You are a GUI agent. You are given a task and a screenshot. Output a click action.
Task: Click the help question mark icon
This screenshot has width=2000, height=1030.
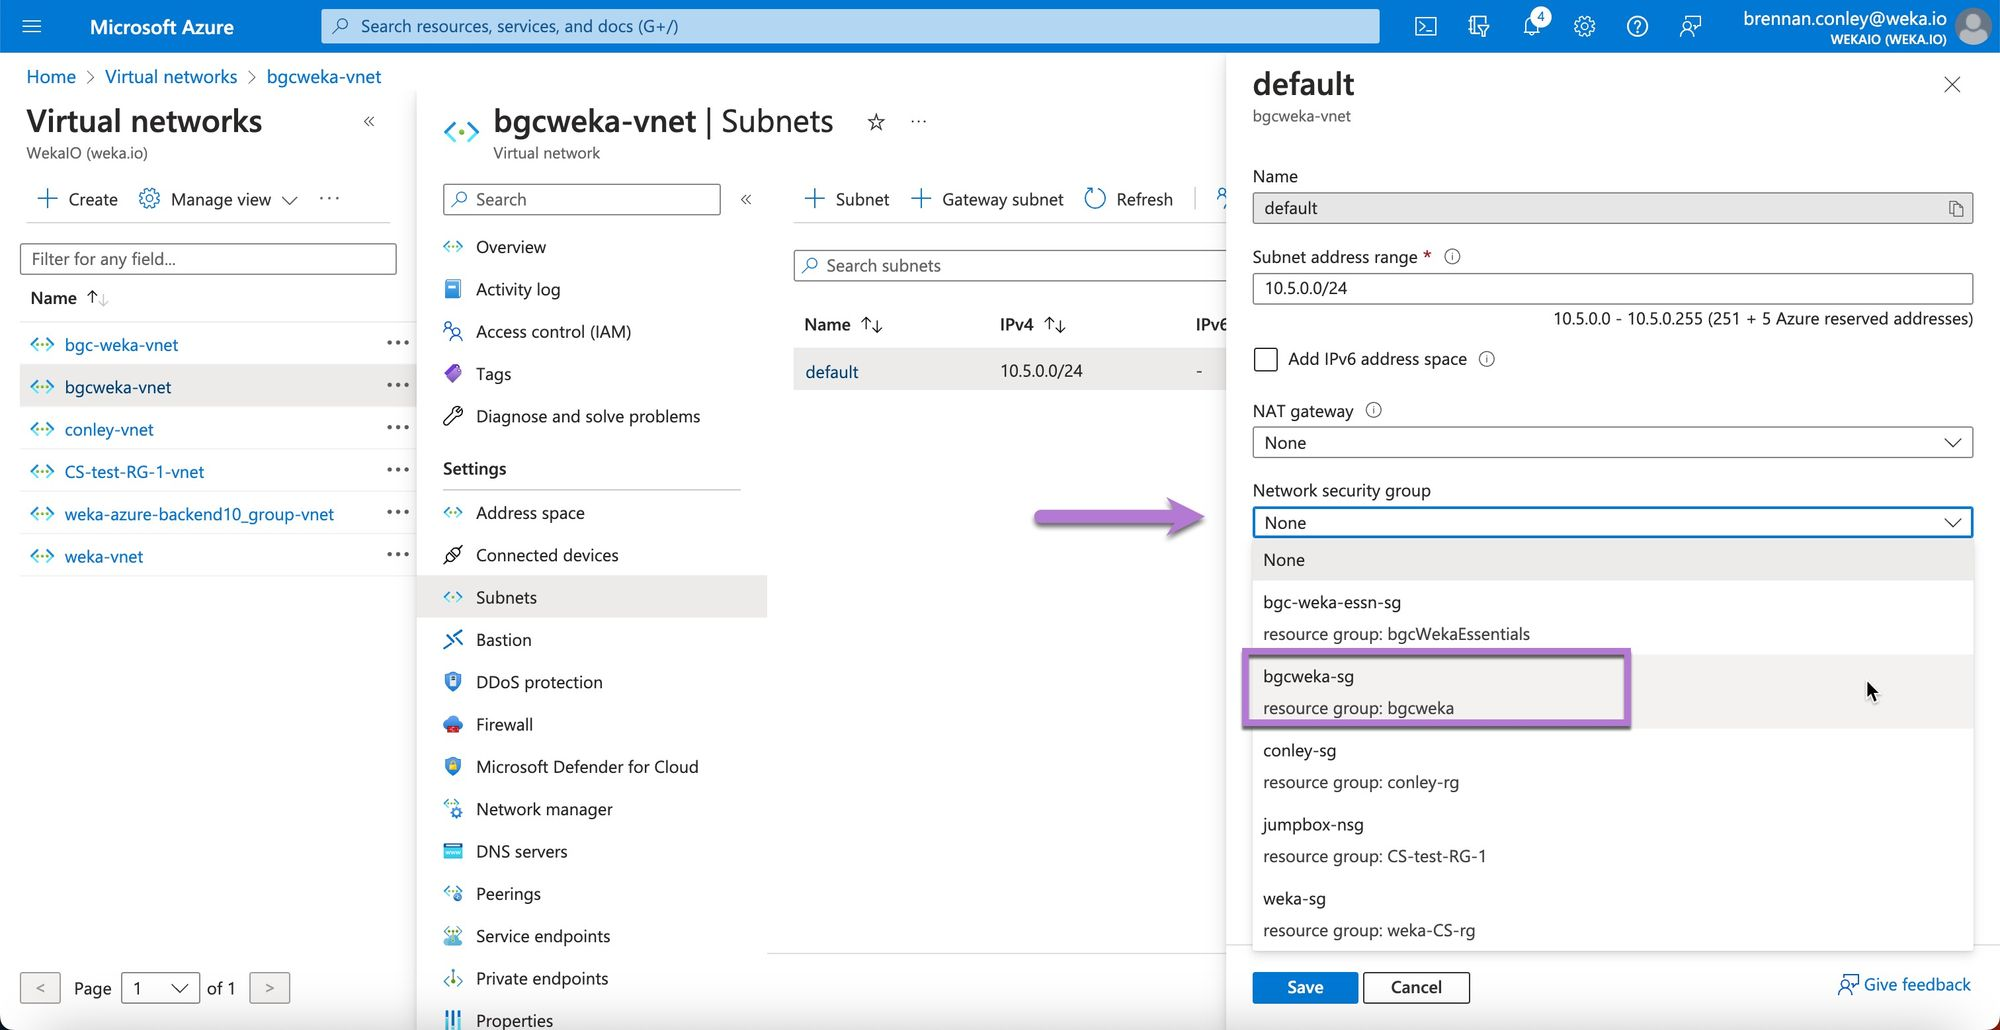(1637, 27)
